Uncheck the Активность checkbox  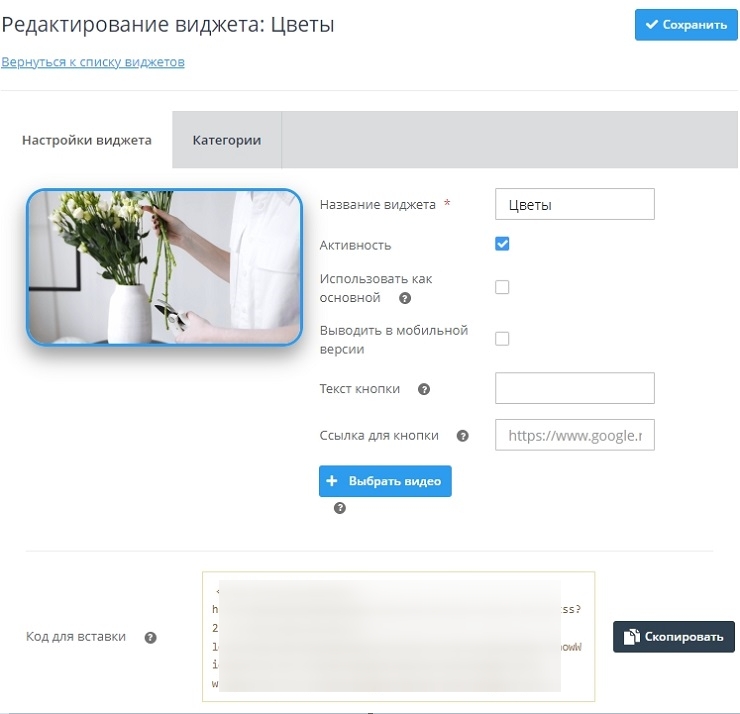[502, 244]
